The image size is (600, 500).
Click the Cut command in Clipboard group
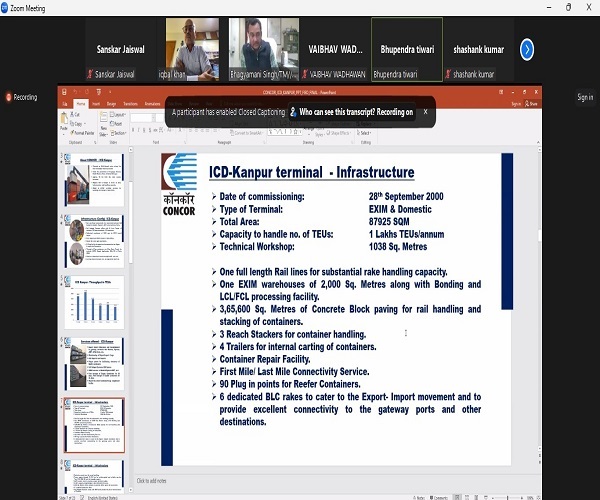75,114
